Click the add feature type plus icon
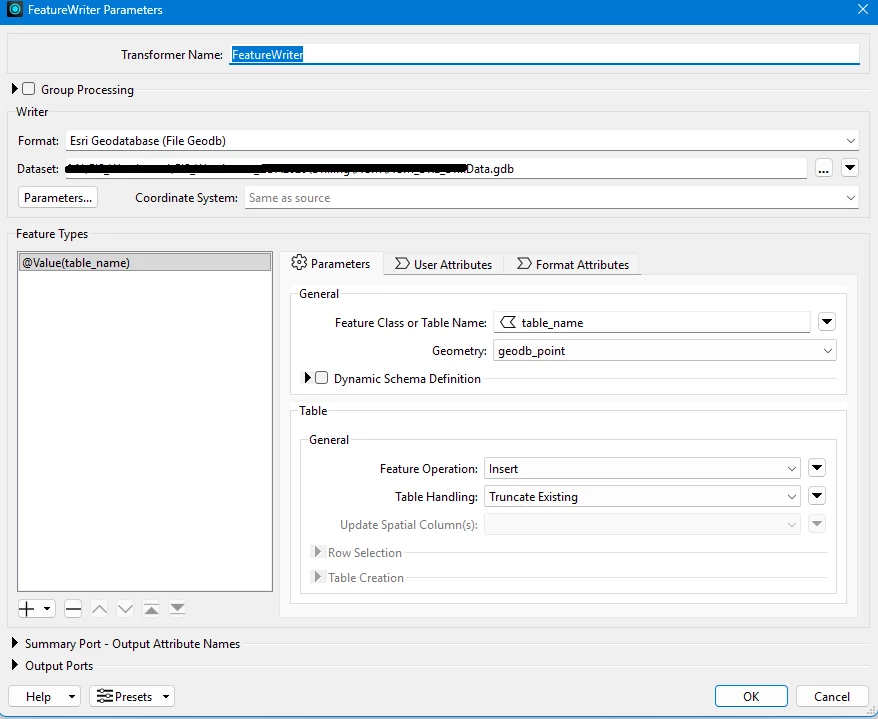878x719 pixels. (x=27, y=609)
